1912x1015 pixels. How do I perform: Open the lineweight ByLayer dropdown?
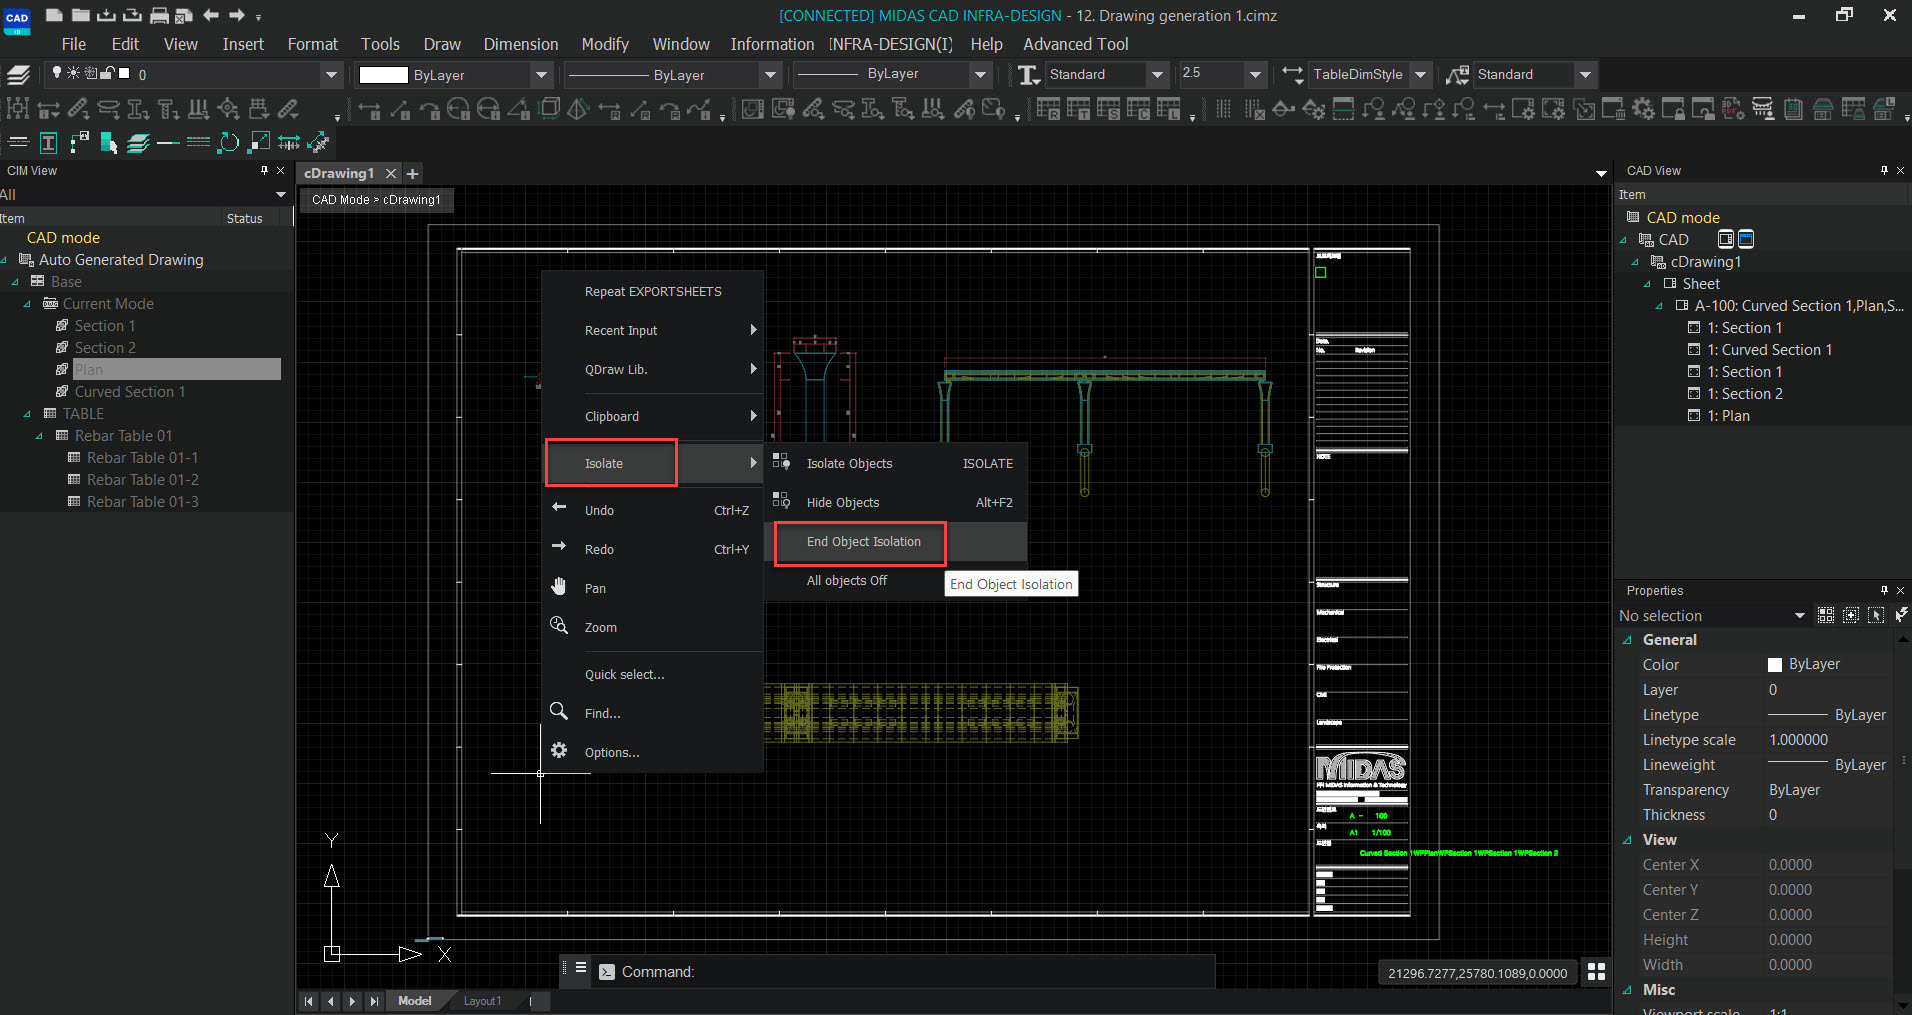pyautogui.click(x=980, y=74)
